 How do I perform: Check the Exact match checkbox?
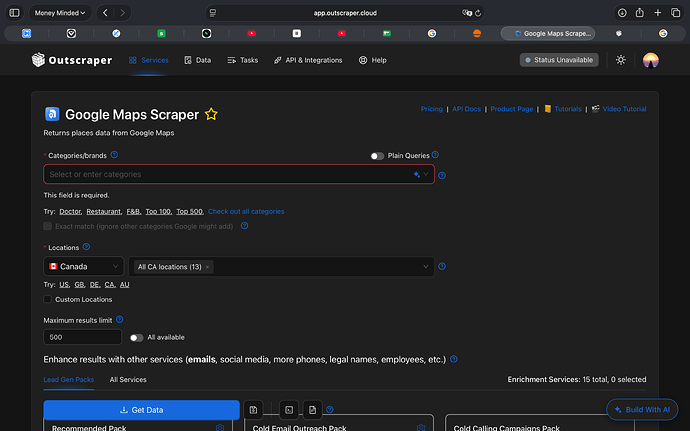click(x=48, y=226)
